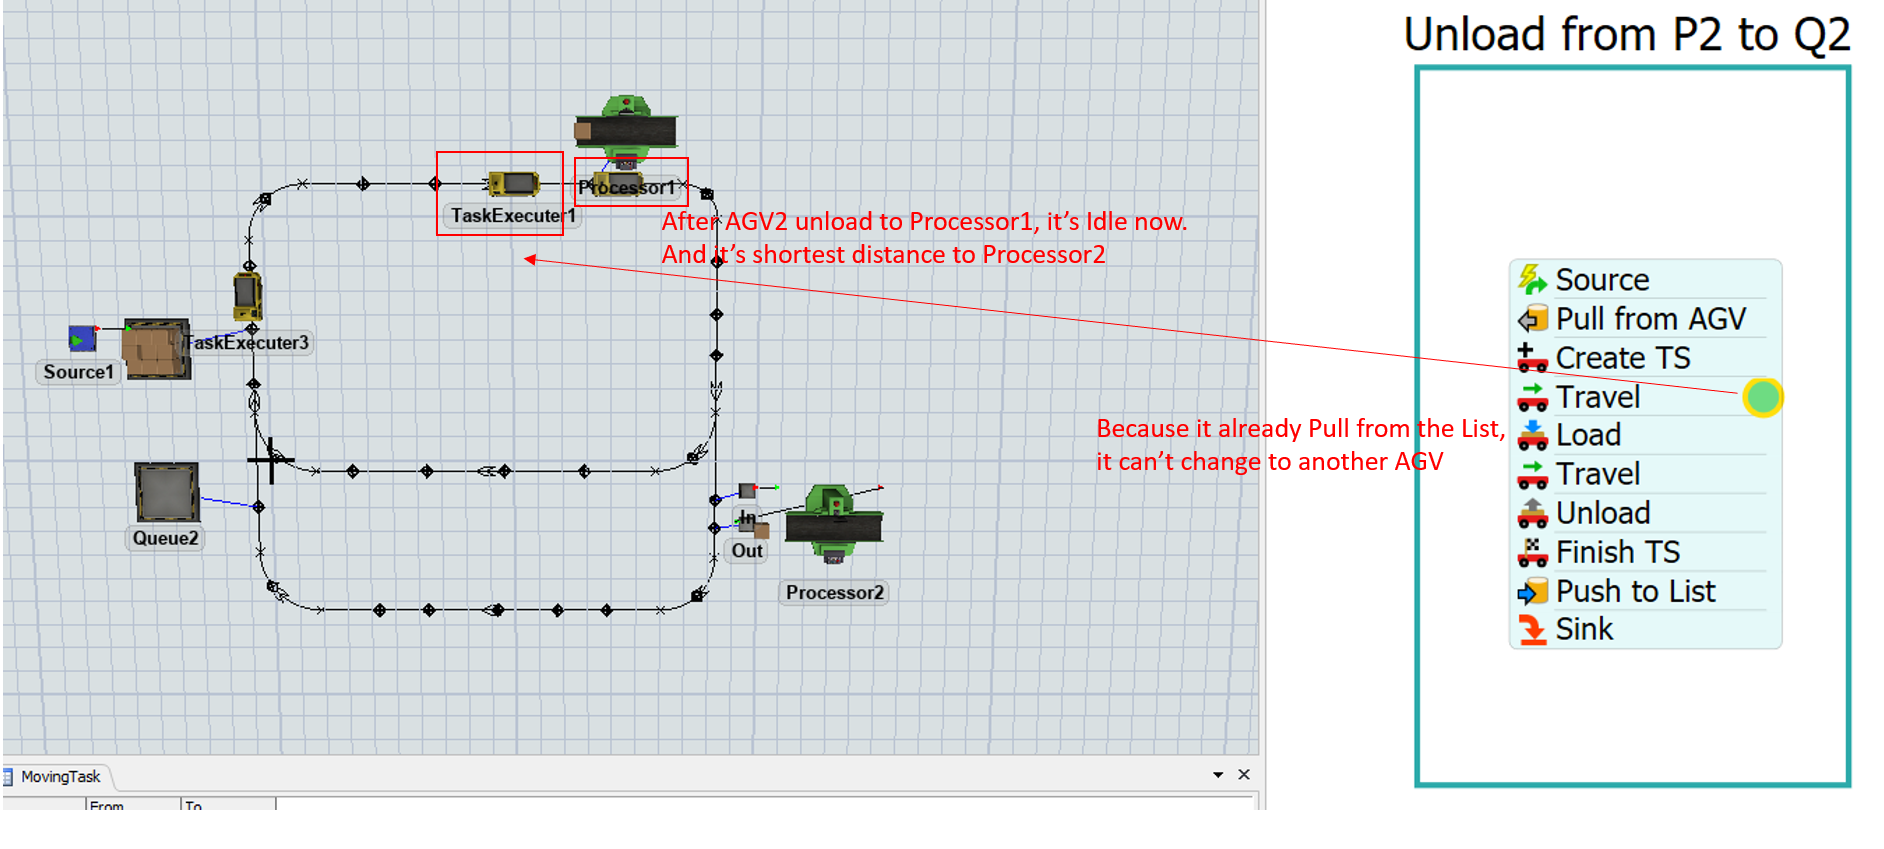
Task: Click the Create TS activity icon
Action: (x=1531, y=357)
